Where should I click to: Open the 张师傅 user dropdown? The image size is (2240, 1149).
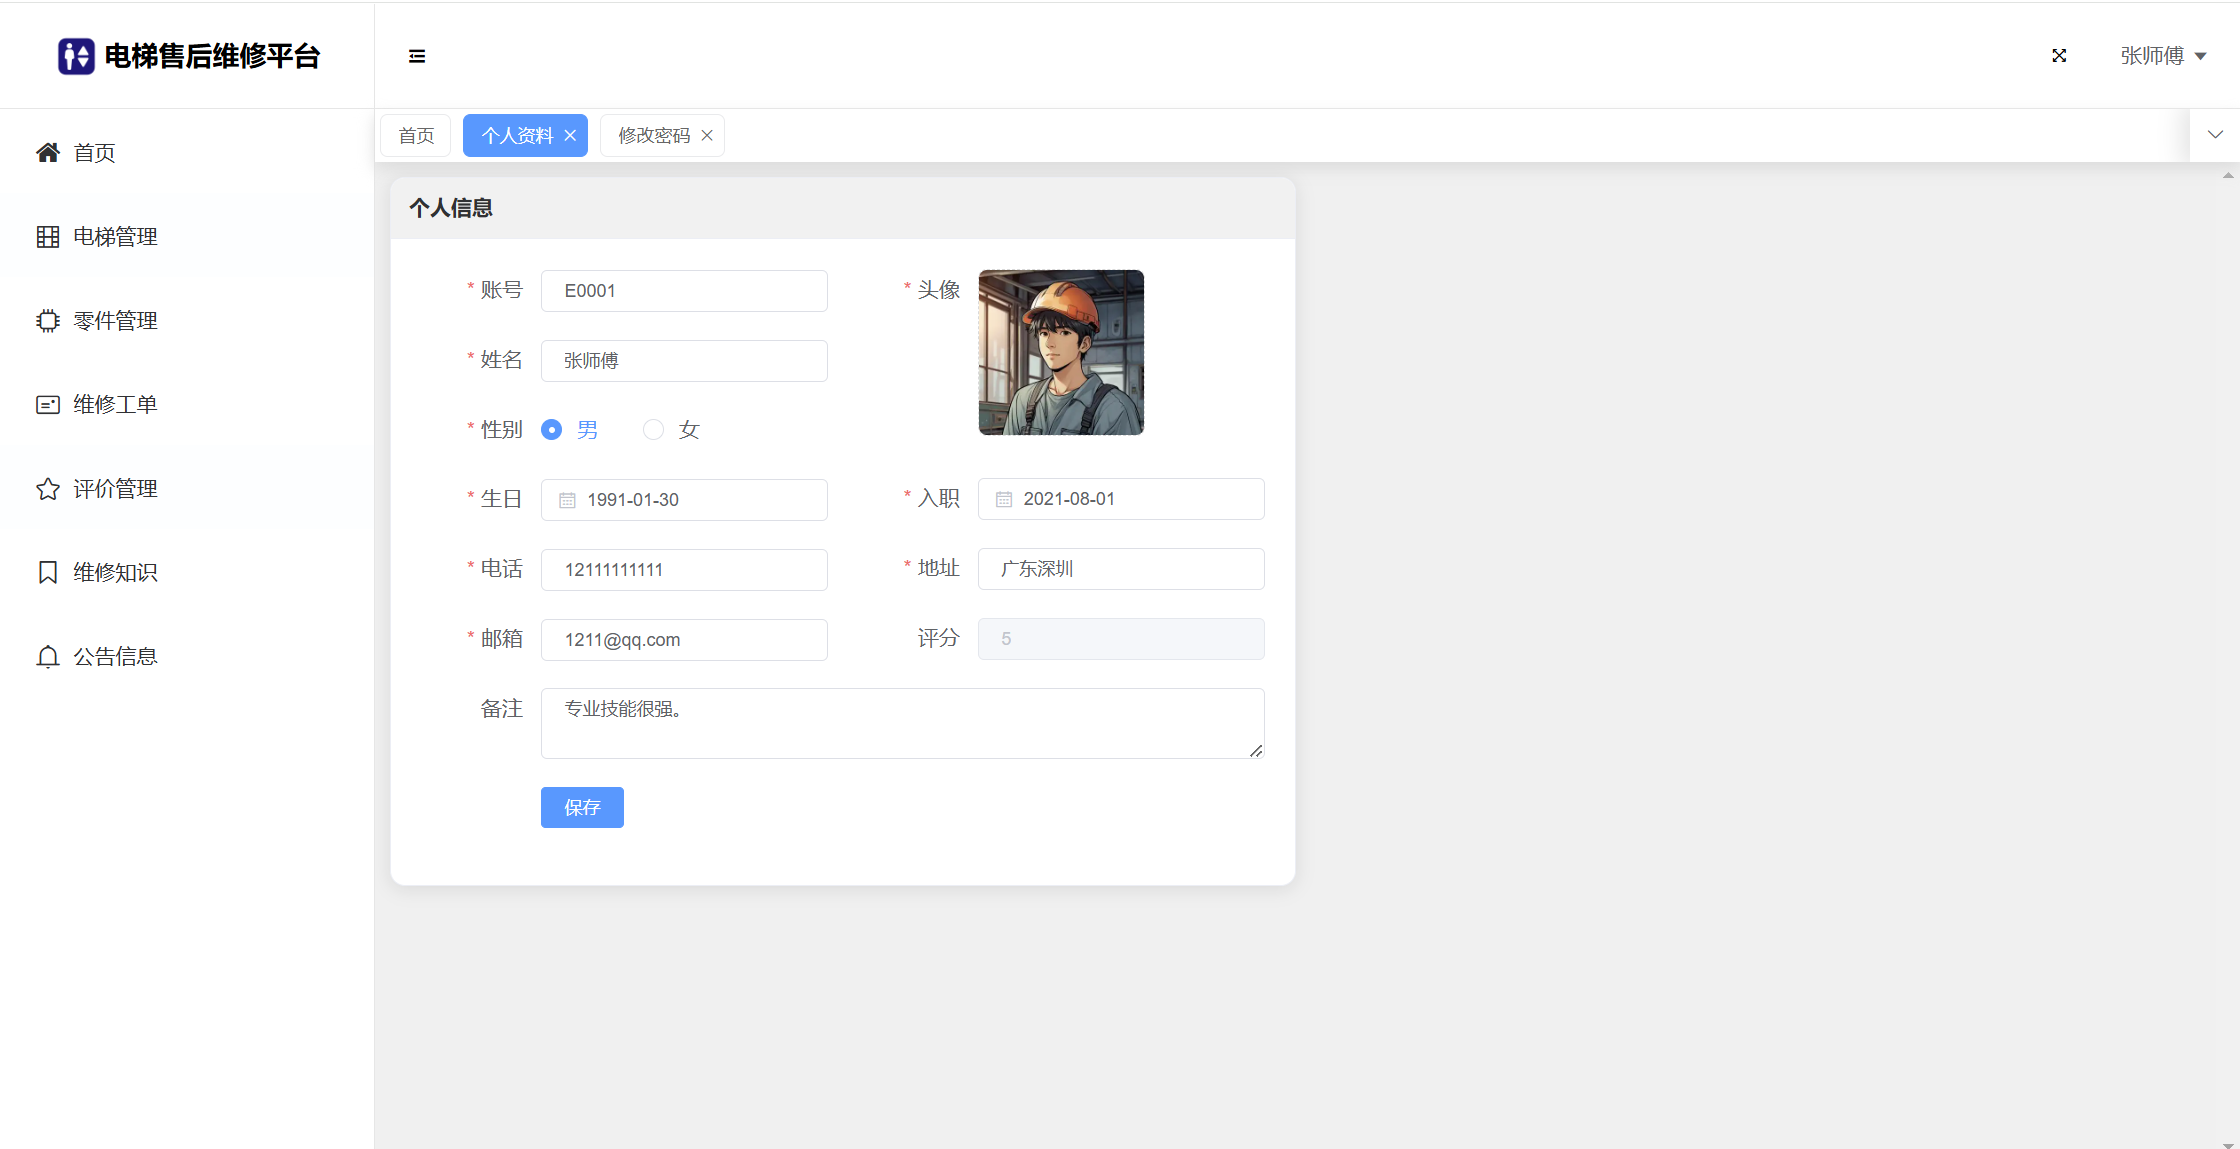[x=2162, y=56]
